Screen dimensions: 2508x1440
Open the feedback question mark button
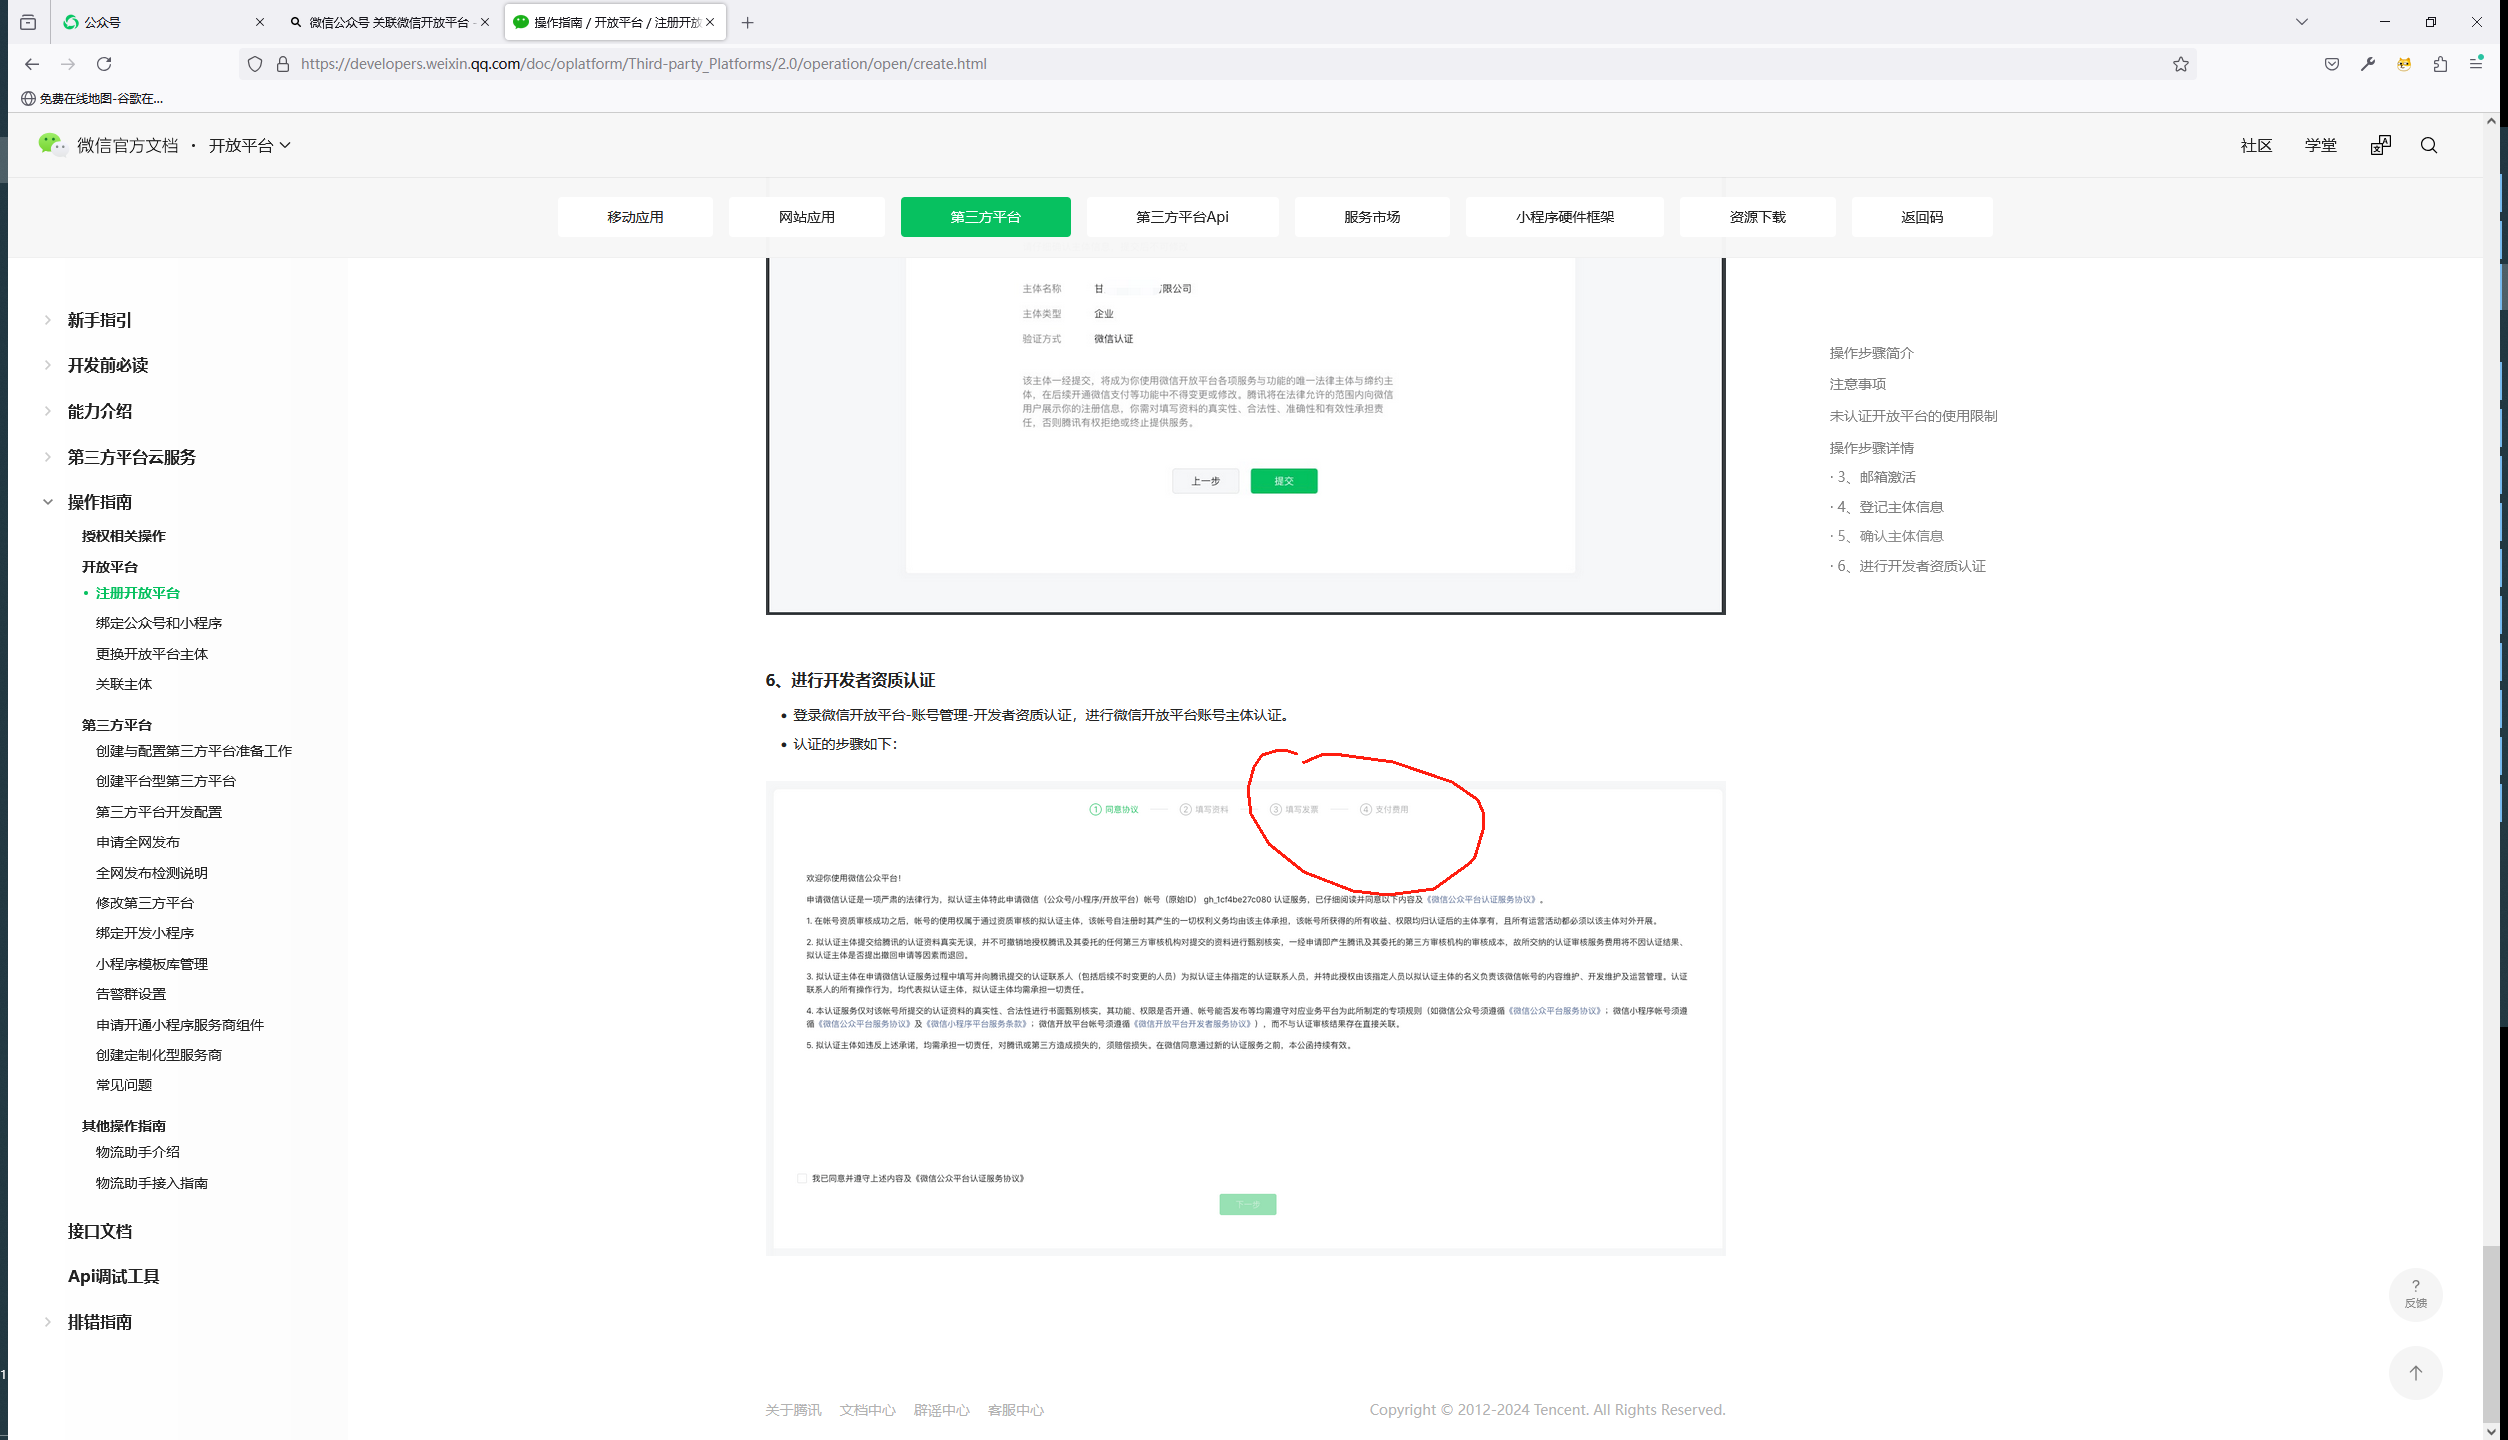click(2415, 1294)
